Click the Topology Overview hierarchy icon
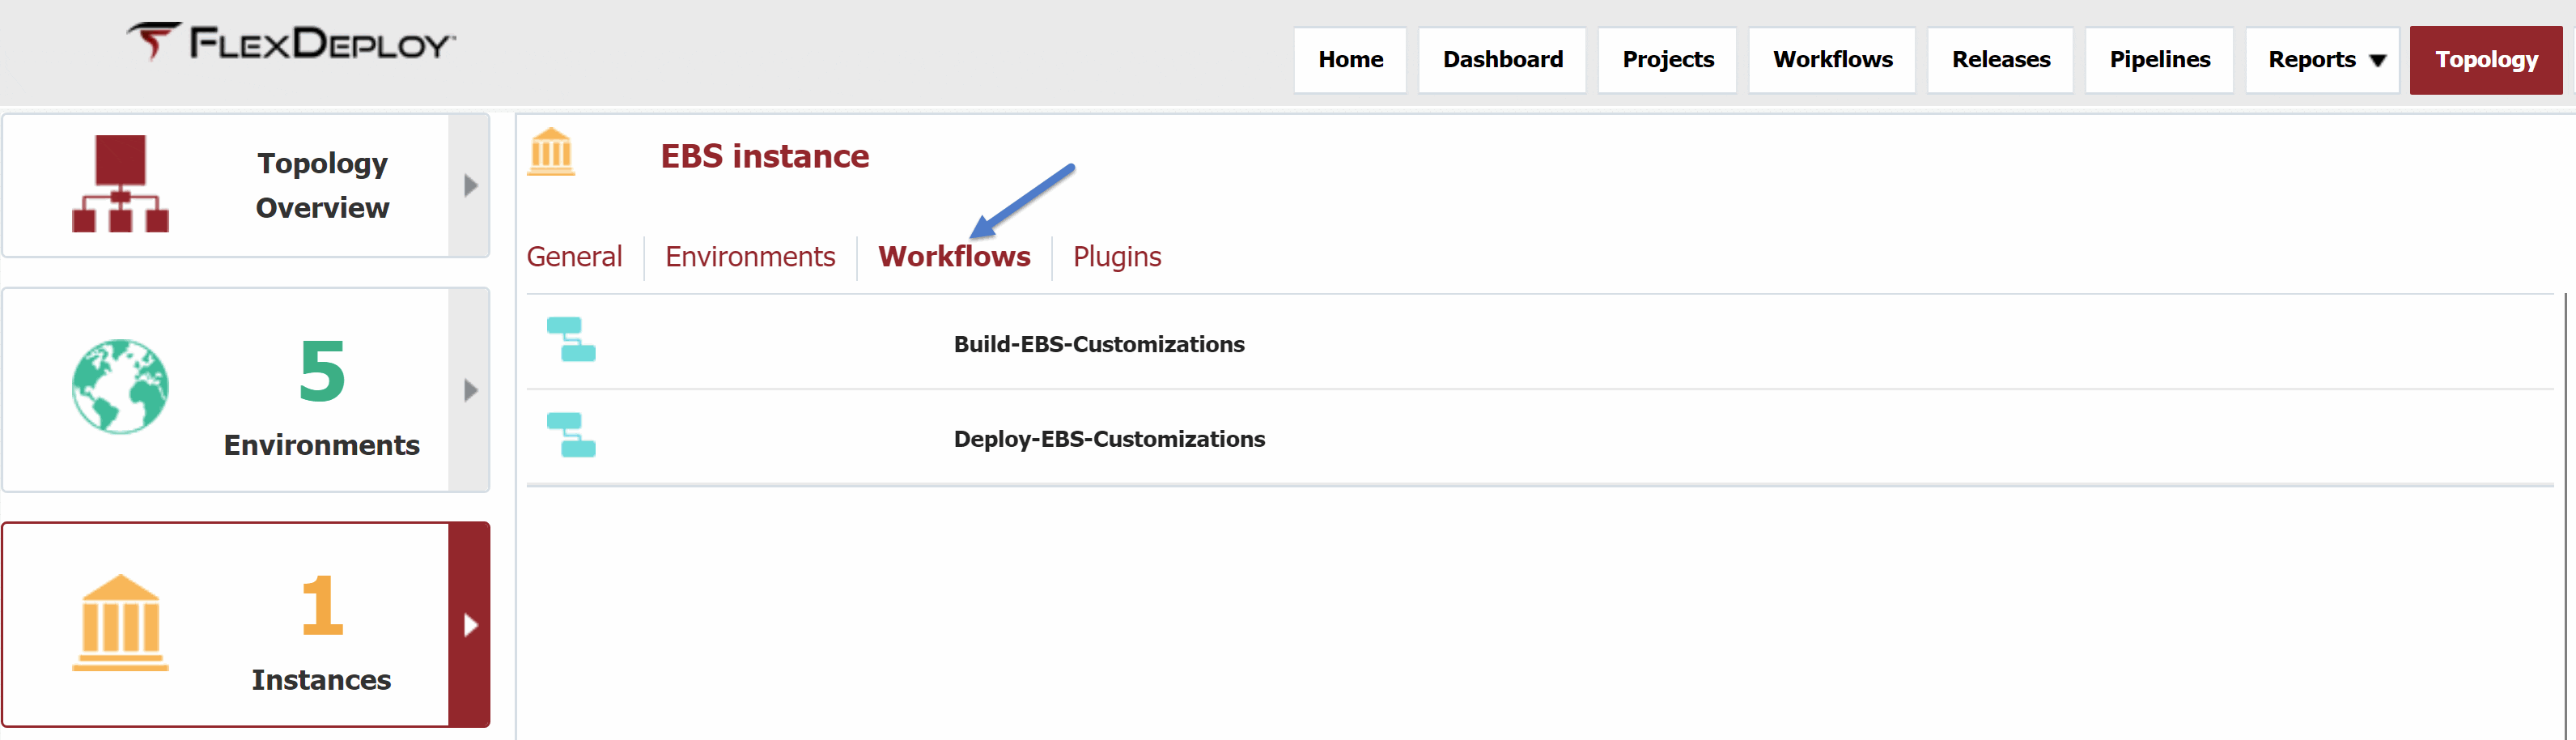The image size is (2576, 740). click(120, 184)
